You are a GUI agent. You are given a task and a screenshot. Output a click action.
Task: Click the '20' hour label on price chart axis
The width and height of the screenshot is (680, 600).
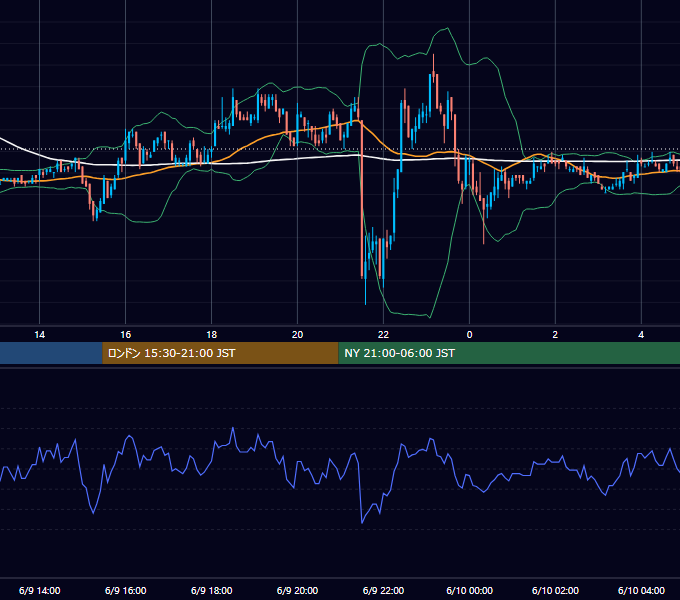(x=297, y=335)
